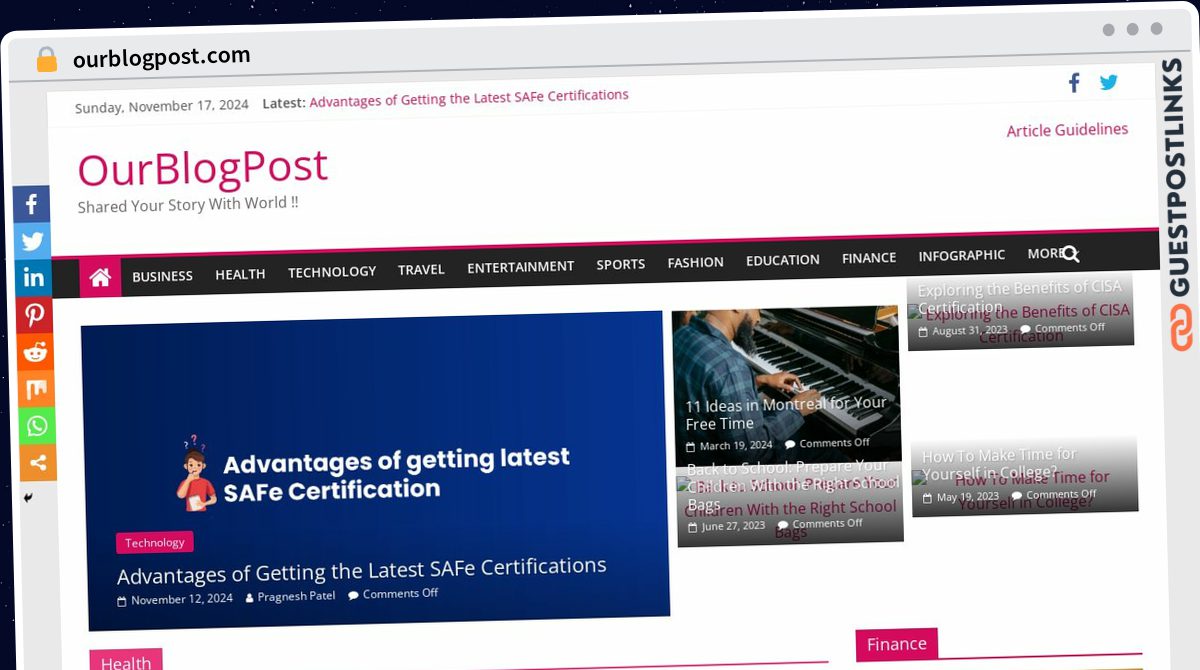Open the BUSINESS menu item

tap(162, 276)
